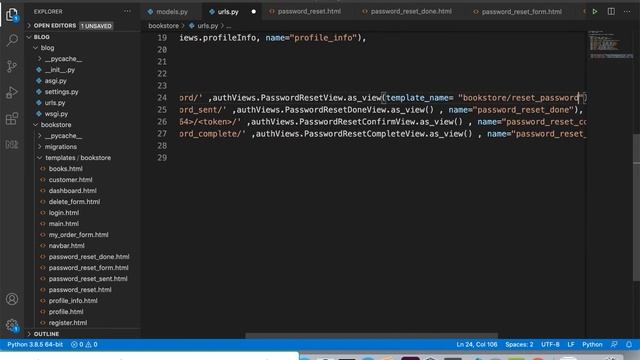The width and height of the screenshot is (640, 360).
Task: Switch to the password_reset_done.html tab
Action: tap(407, 12)
